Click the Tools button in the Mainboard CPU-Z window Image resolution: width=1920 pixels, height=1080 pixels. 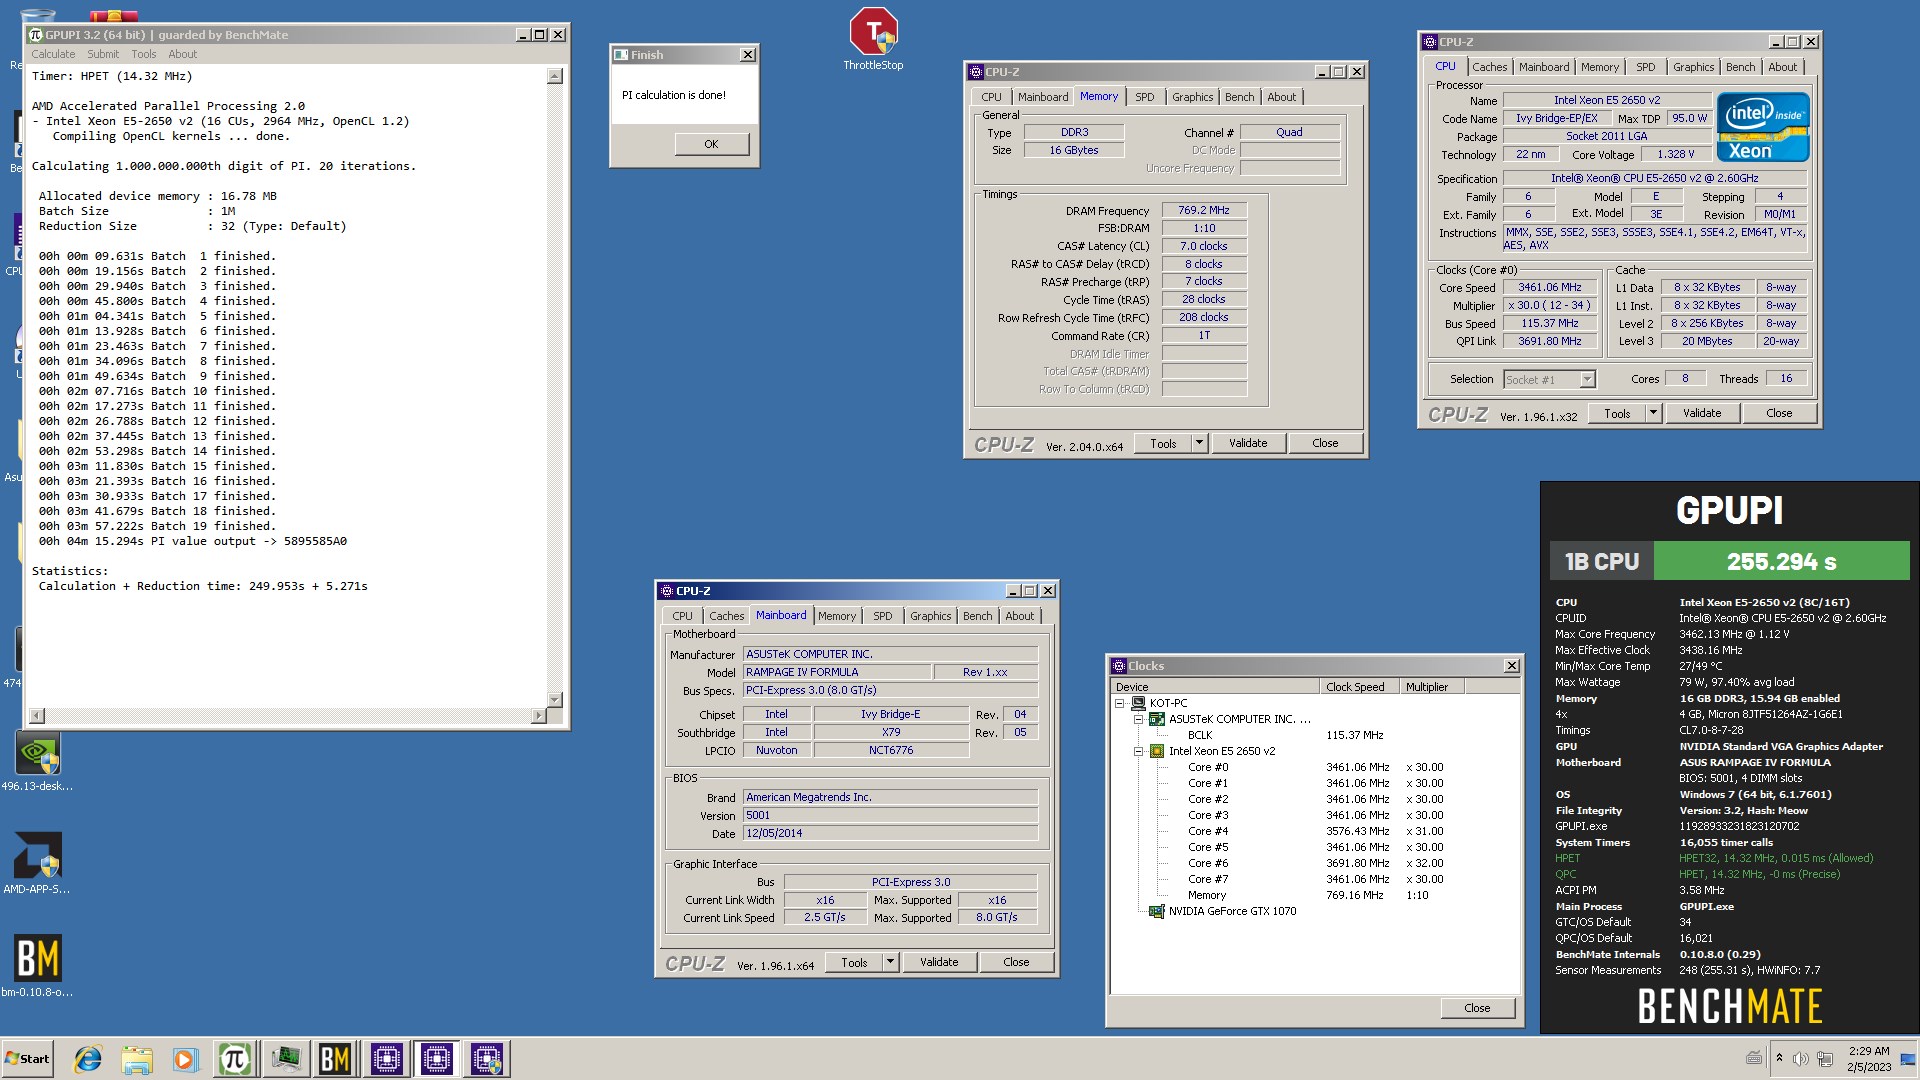(x=854, y=962)
